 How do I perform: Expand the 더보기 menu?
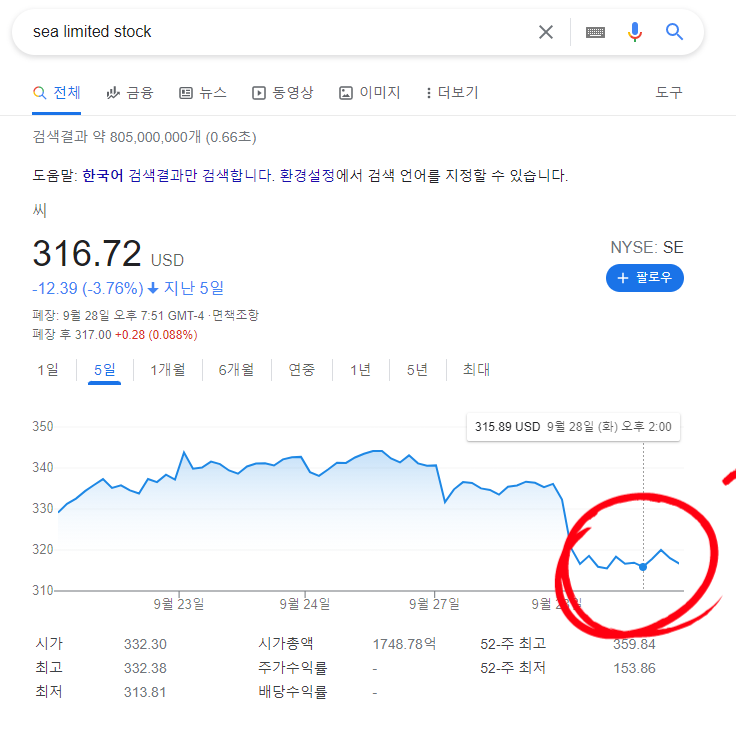click(x=452, y=93)
